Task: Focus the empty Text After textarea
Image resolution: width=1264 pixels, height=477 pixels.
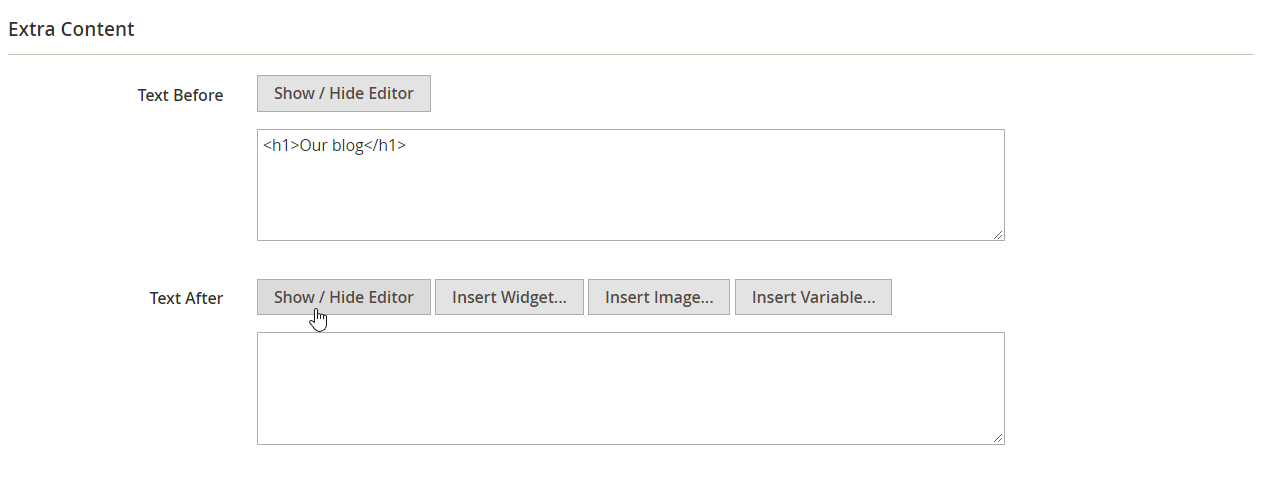Action: pos(630,388)
